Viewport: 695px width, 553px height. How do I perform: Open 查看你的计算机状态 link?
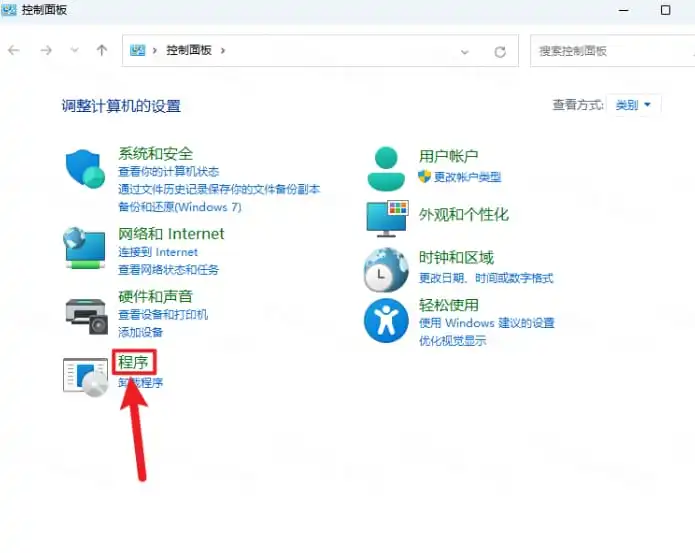point(168,171)
